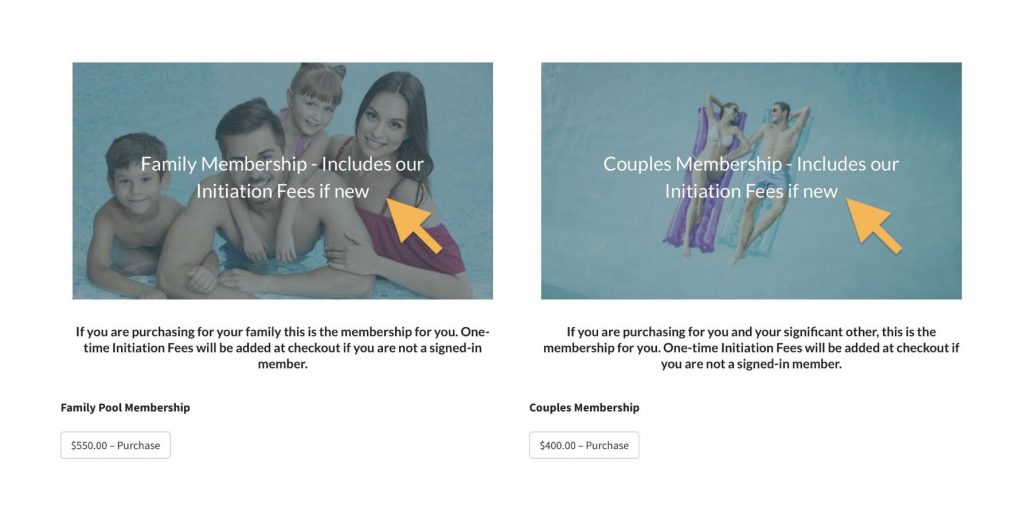
Task: Click the family membership description paragraph
Action: pyautogui.click(x=283, y=348)
